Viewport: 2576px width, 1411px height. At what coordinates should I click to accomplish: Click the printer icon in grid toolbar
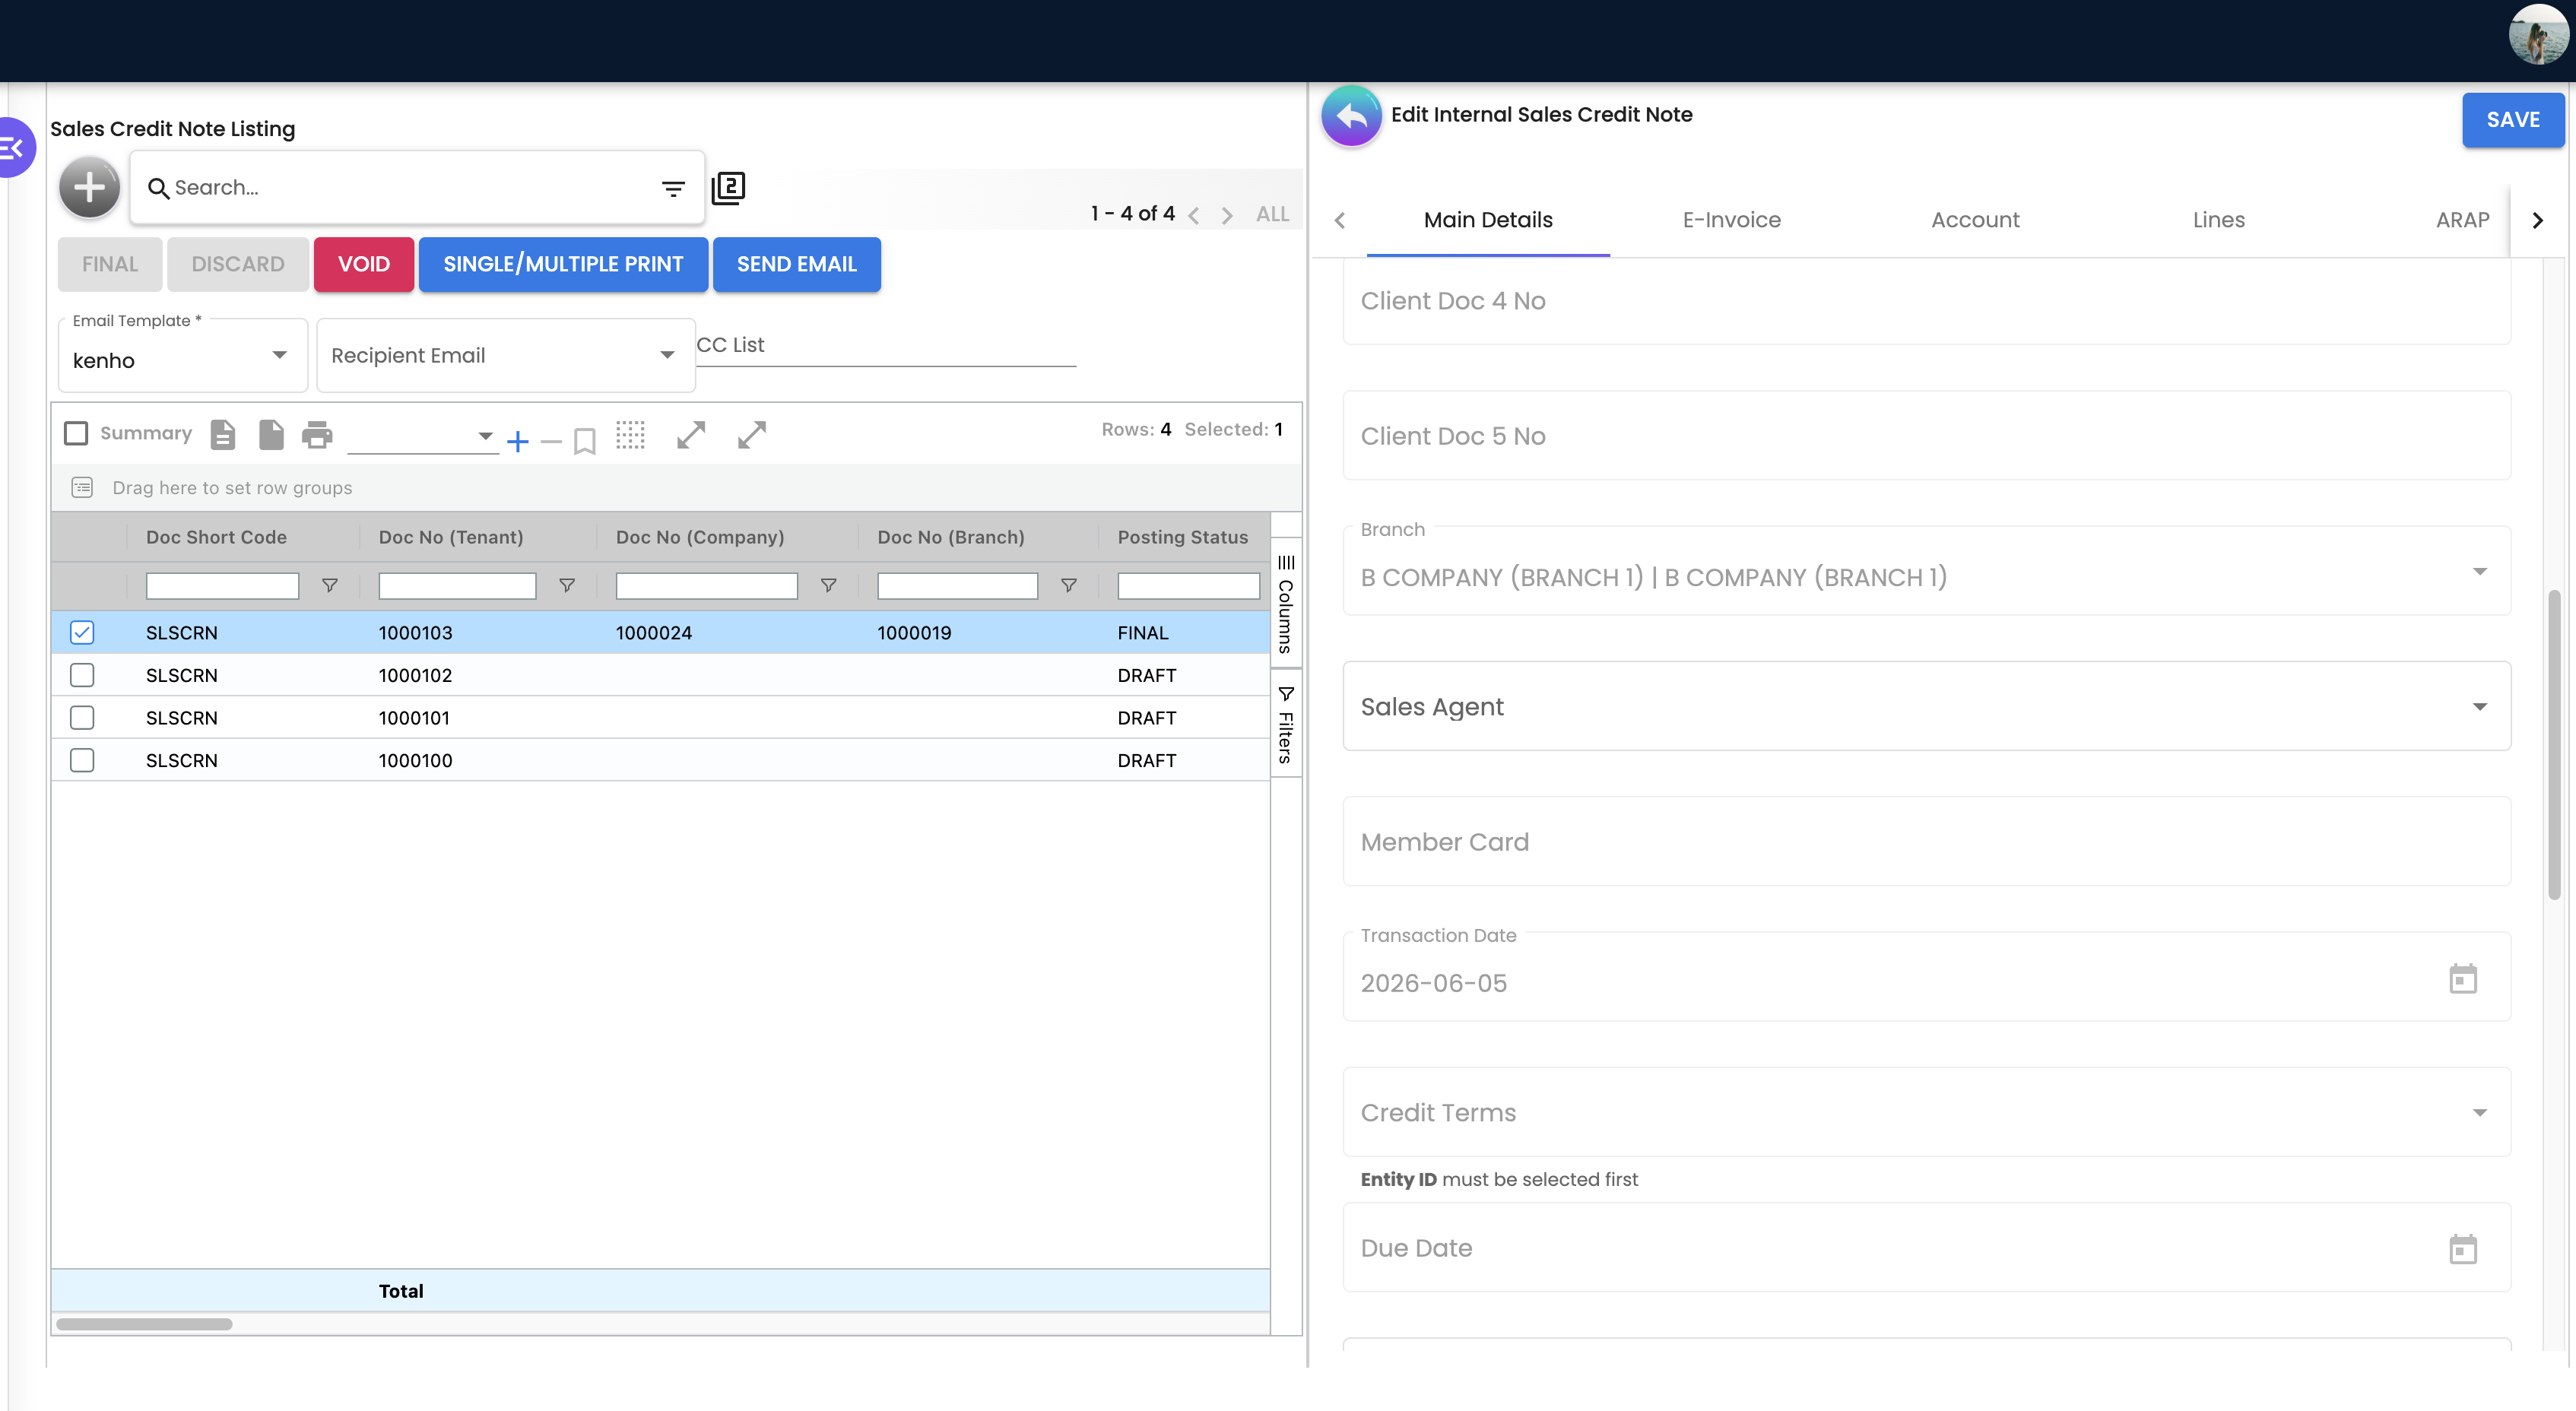(317, 435)
